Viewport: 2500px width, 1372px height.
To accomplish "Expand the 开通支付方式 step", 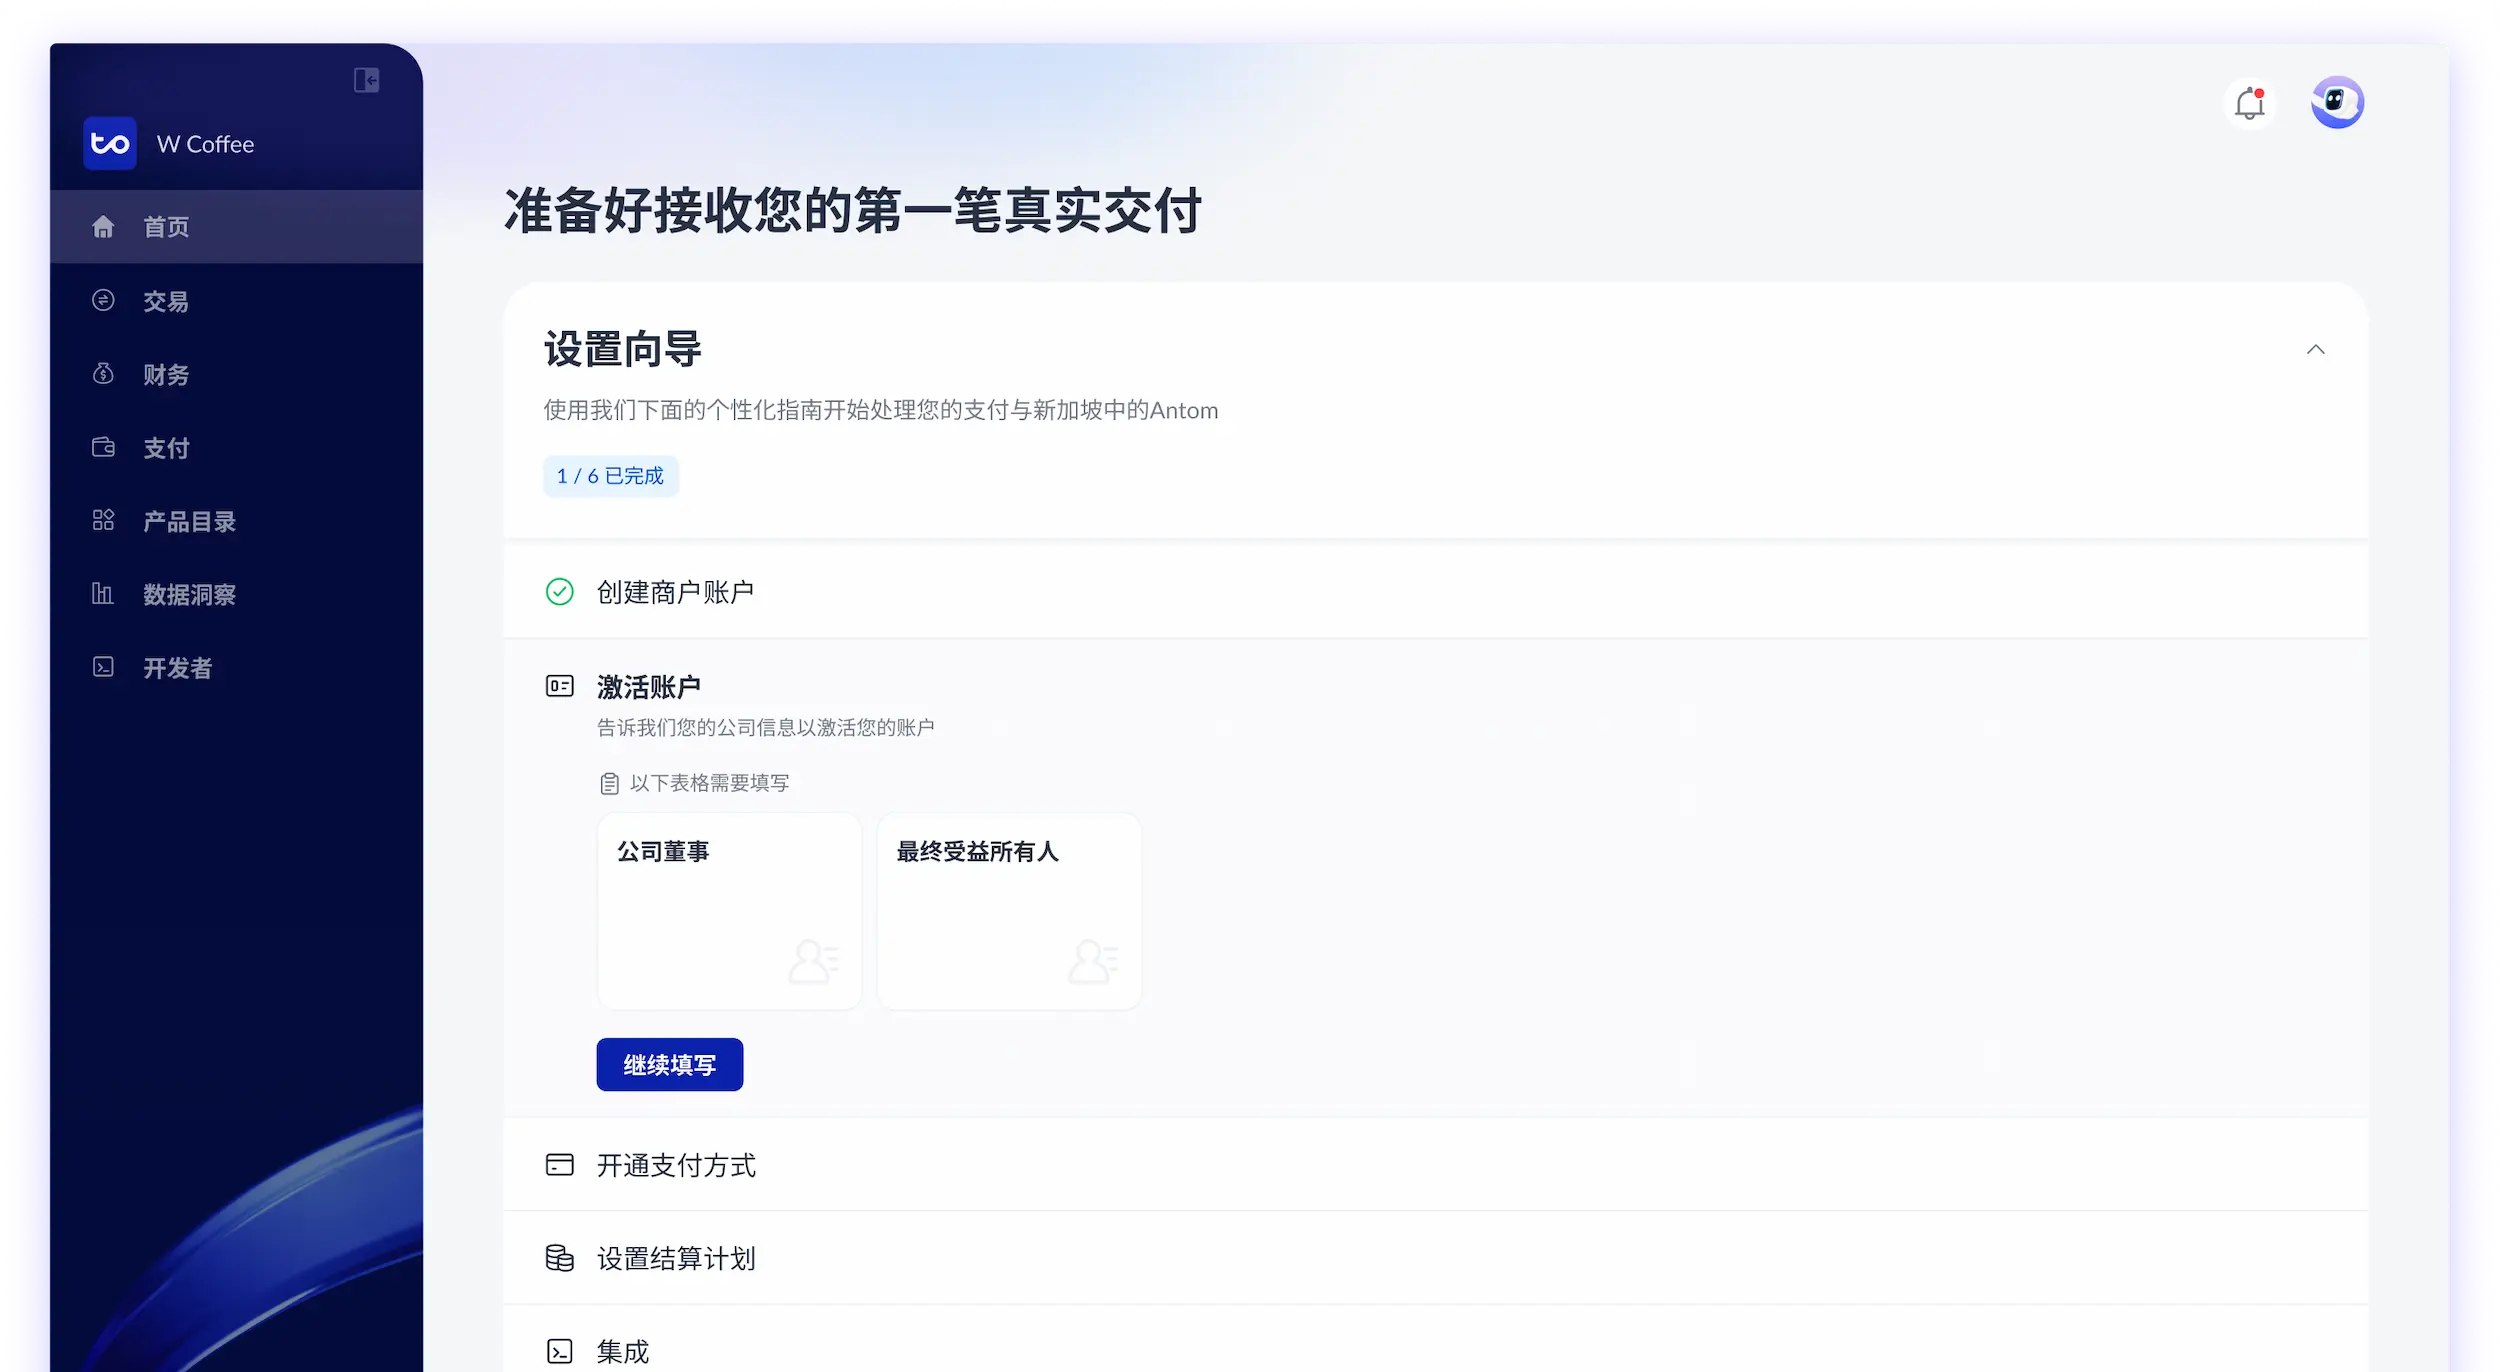I will 1436,1165.
